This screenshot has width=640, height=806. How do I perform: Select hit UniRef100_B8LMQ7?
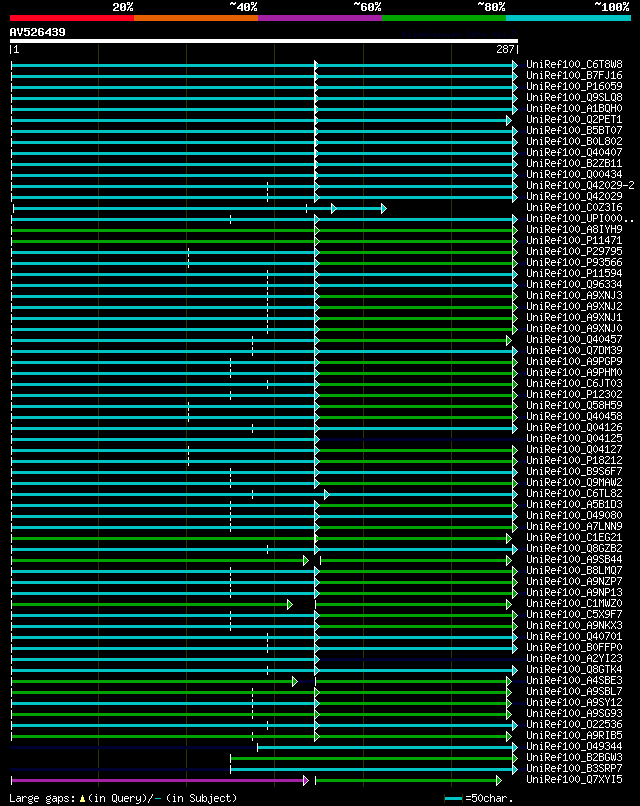(x=574, y=571)
